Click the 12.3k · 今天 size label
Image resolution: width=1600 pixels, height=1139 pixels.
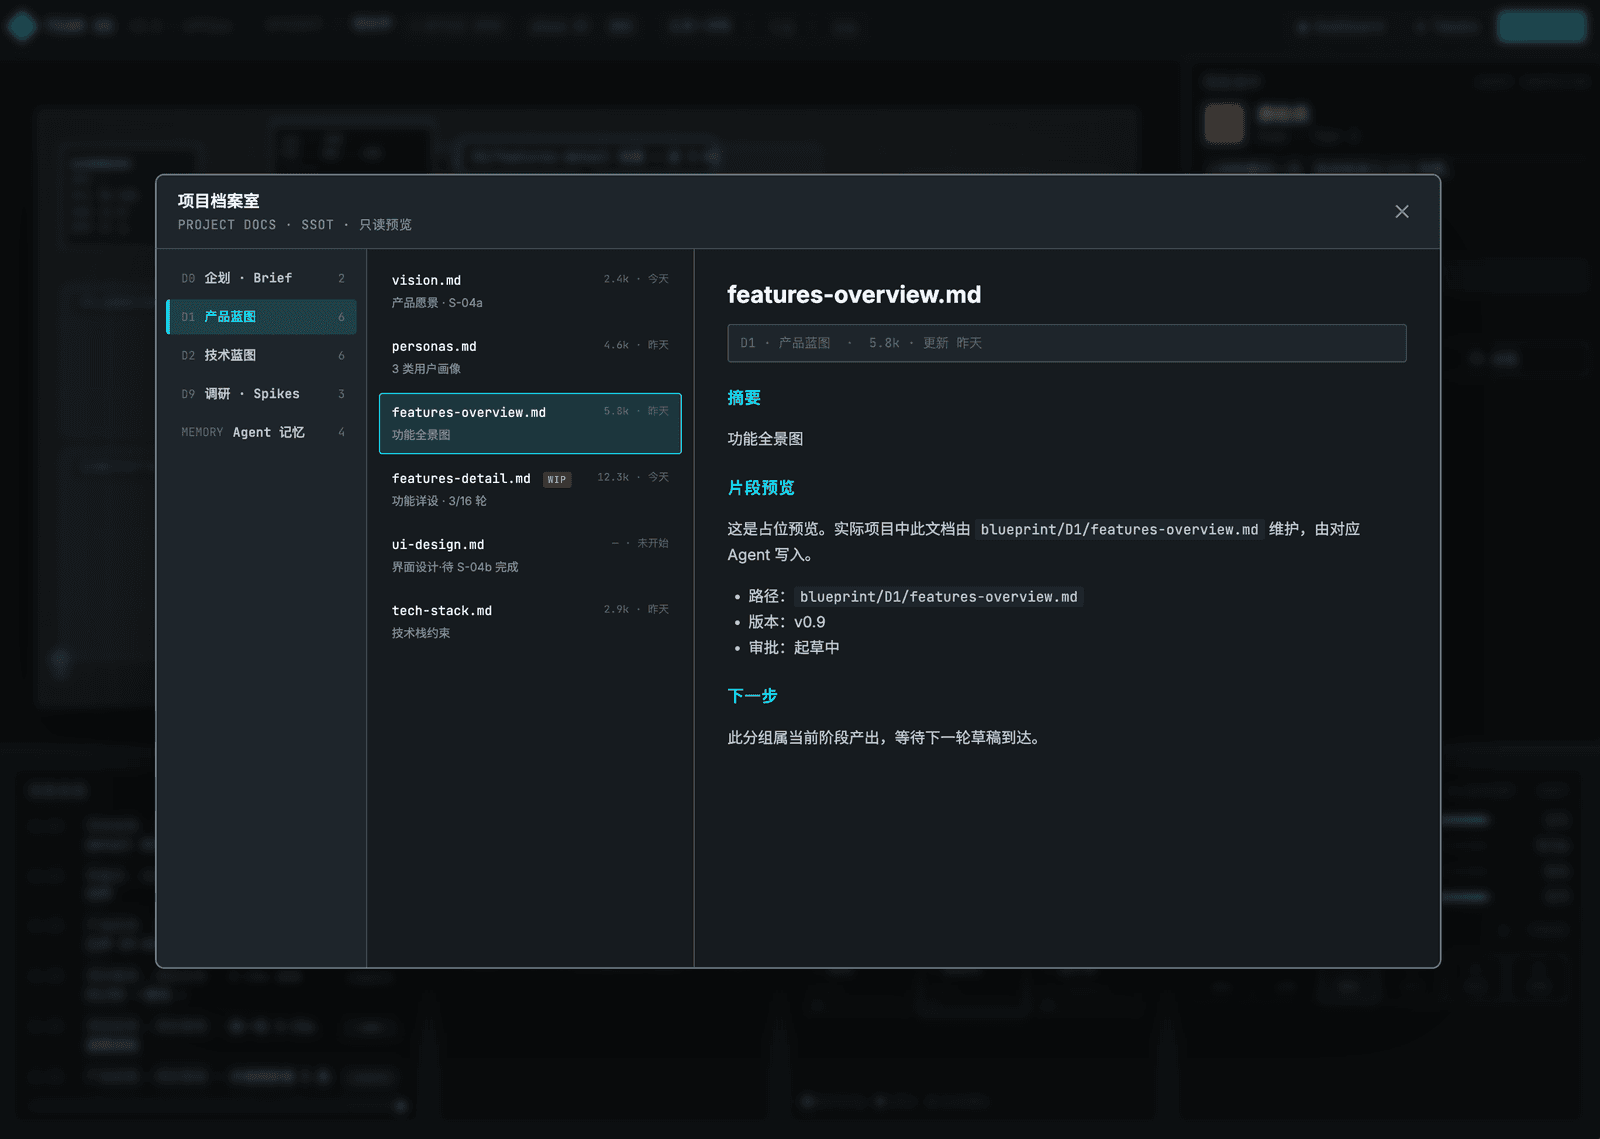click(x=633, y=477)
